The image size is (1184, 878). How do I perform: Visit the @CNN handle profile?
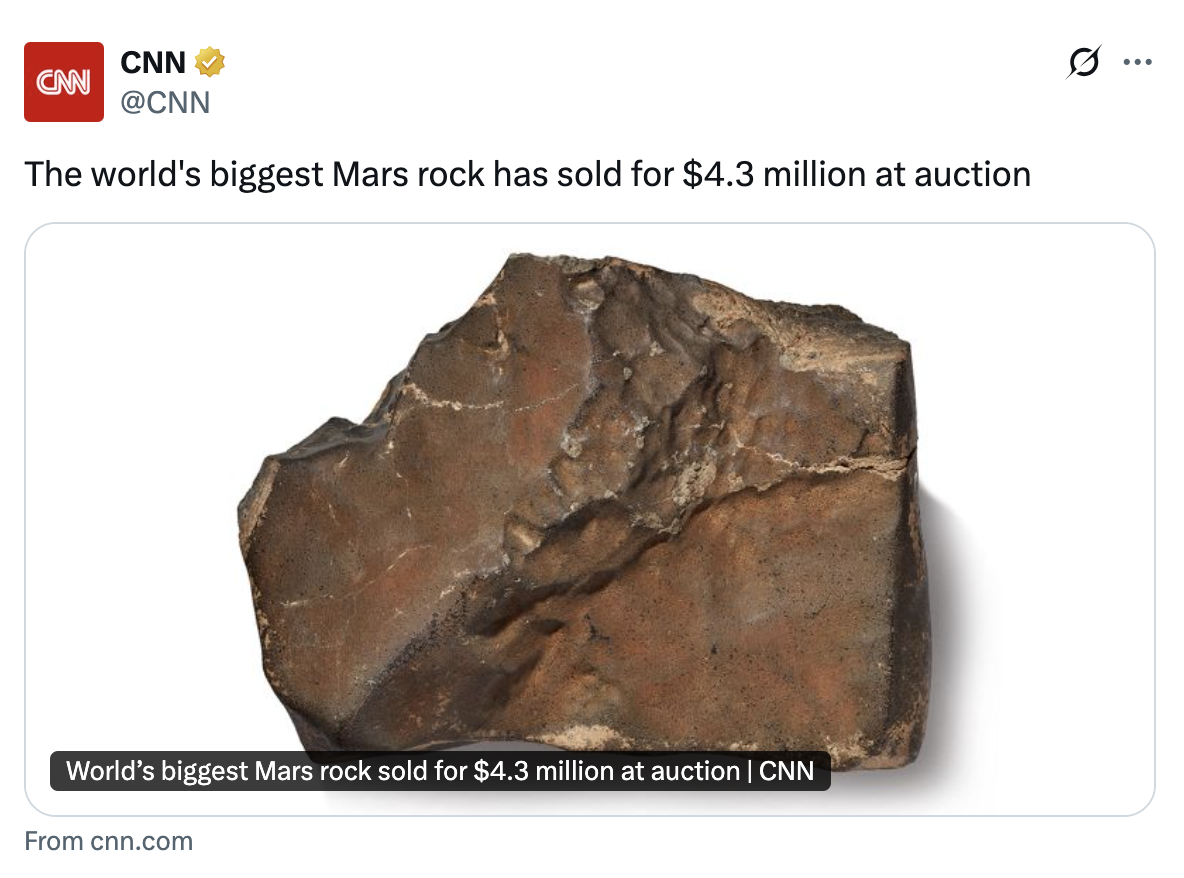pos(165,103)
